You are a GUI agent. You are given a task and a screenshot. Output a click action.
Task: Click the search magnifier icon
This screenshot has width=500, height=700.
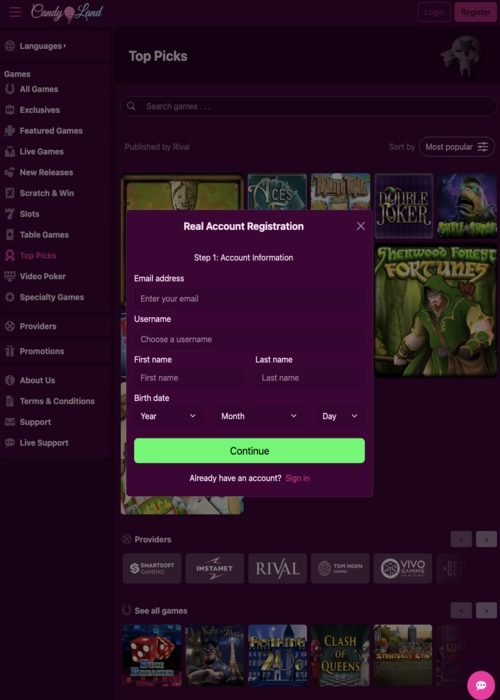point(131,106)
